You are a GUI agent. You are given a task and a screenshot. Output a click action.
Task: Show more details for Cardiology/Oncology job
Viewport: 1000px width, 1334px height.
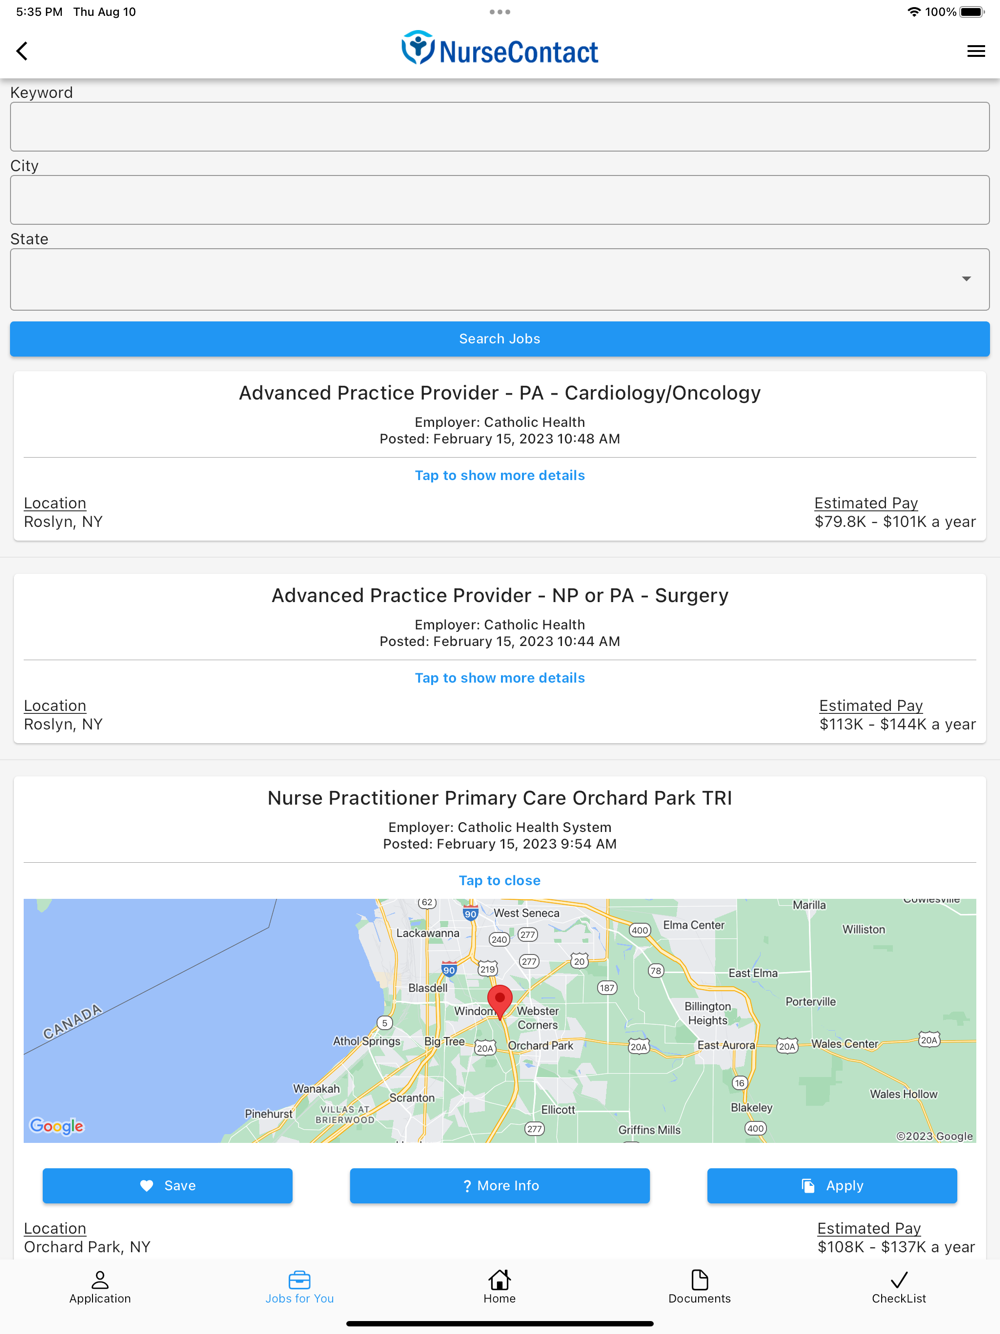[500, 475]
